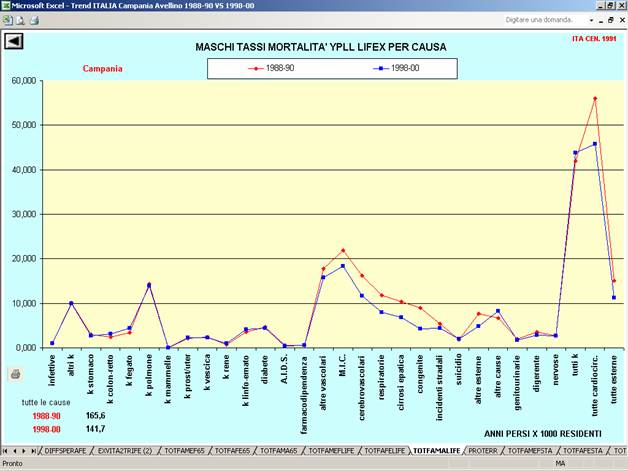Viewport: 628px width, 471px height.
Task: Click the 'ITA CEN. 1991' label
Action: (594, 39)
